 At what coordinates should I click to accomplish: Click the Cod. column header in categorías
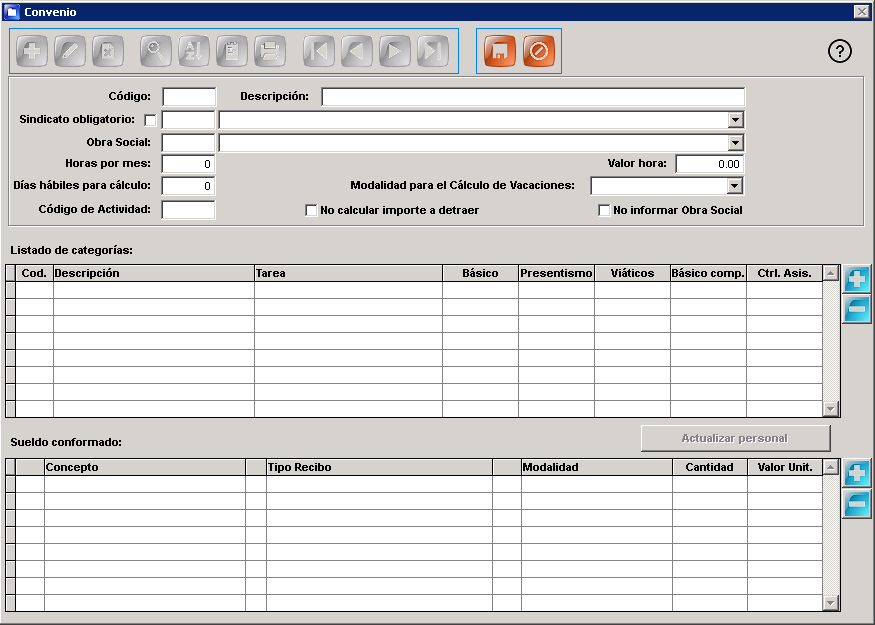34,273
